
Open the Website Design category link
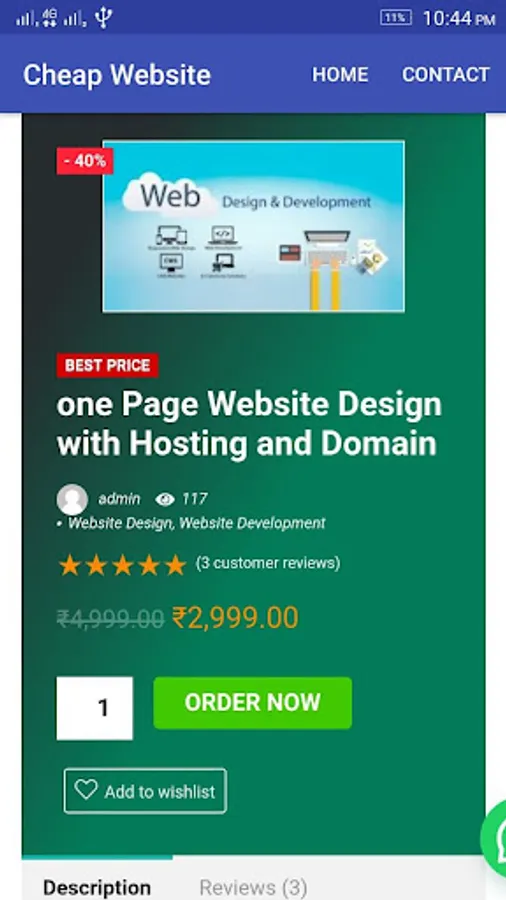coord(120,523)
